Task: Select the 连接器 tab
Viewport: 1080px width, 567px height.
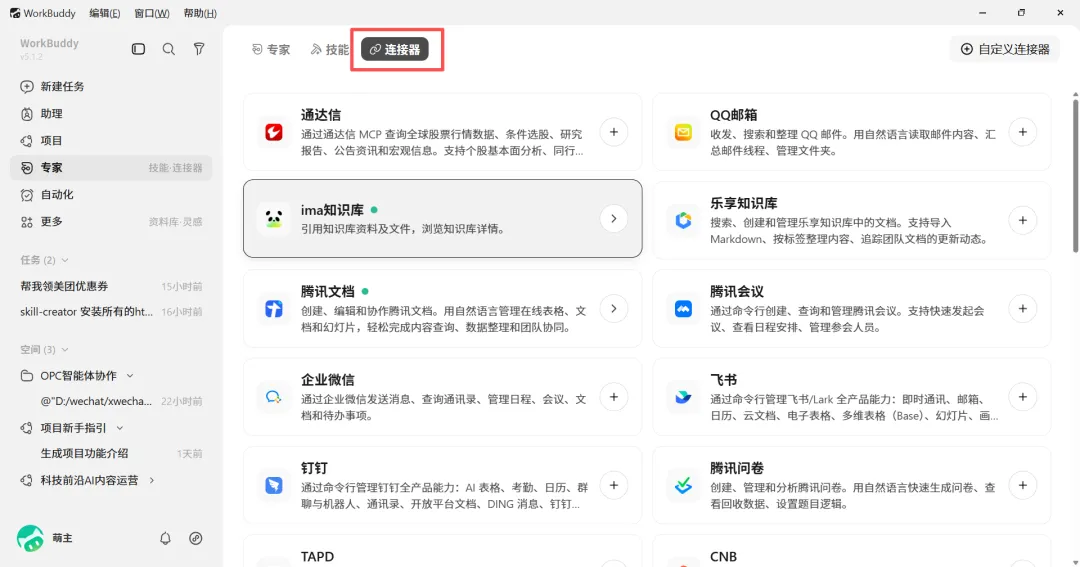Action: pos(395,50)
